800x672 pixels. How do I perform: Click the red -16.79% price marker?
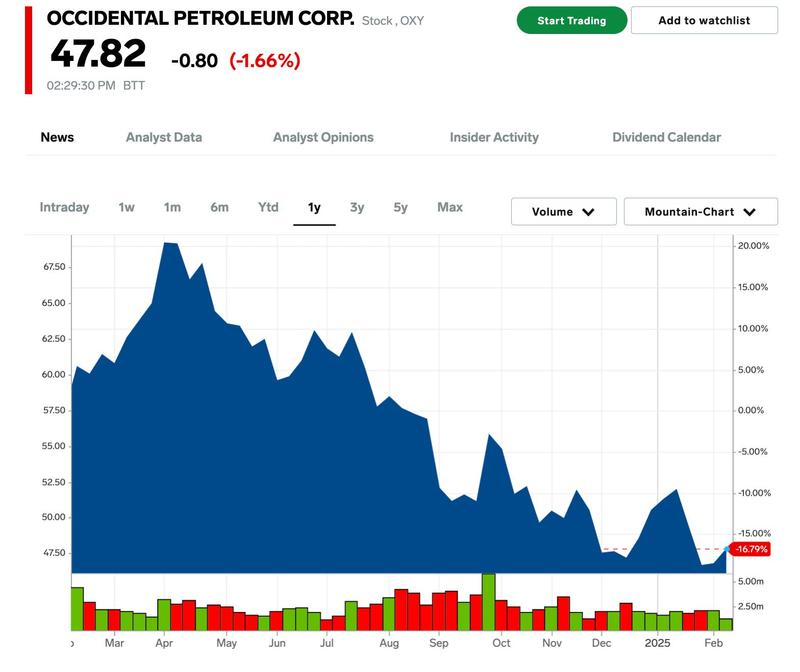point(750,549)
